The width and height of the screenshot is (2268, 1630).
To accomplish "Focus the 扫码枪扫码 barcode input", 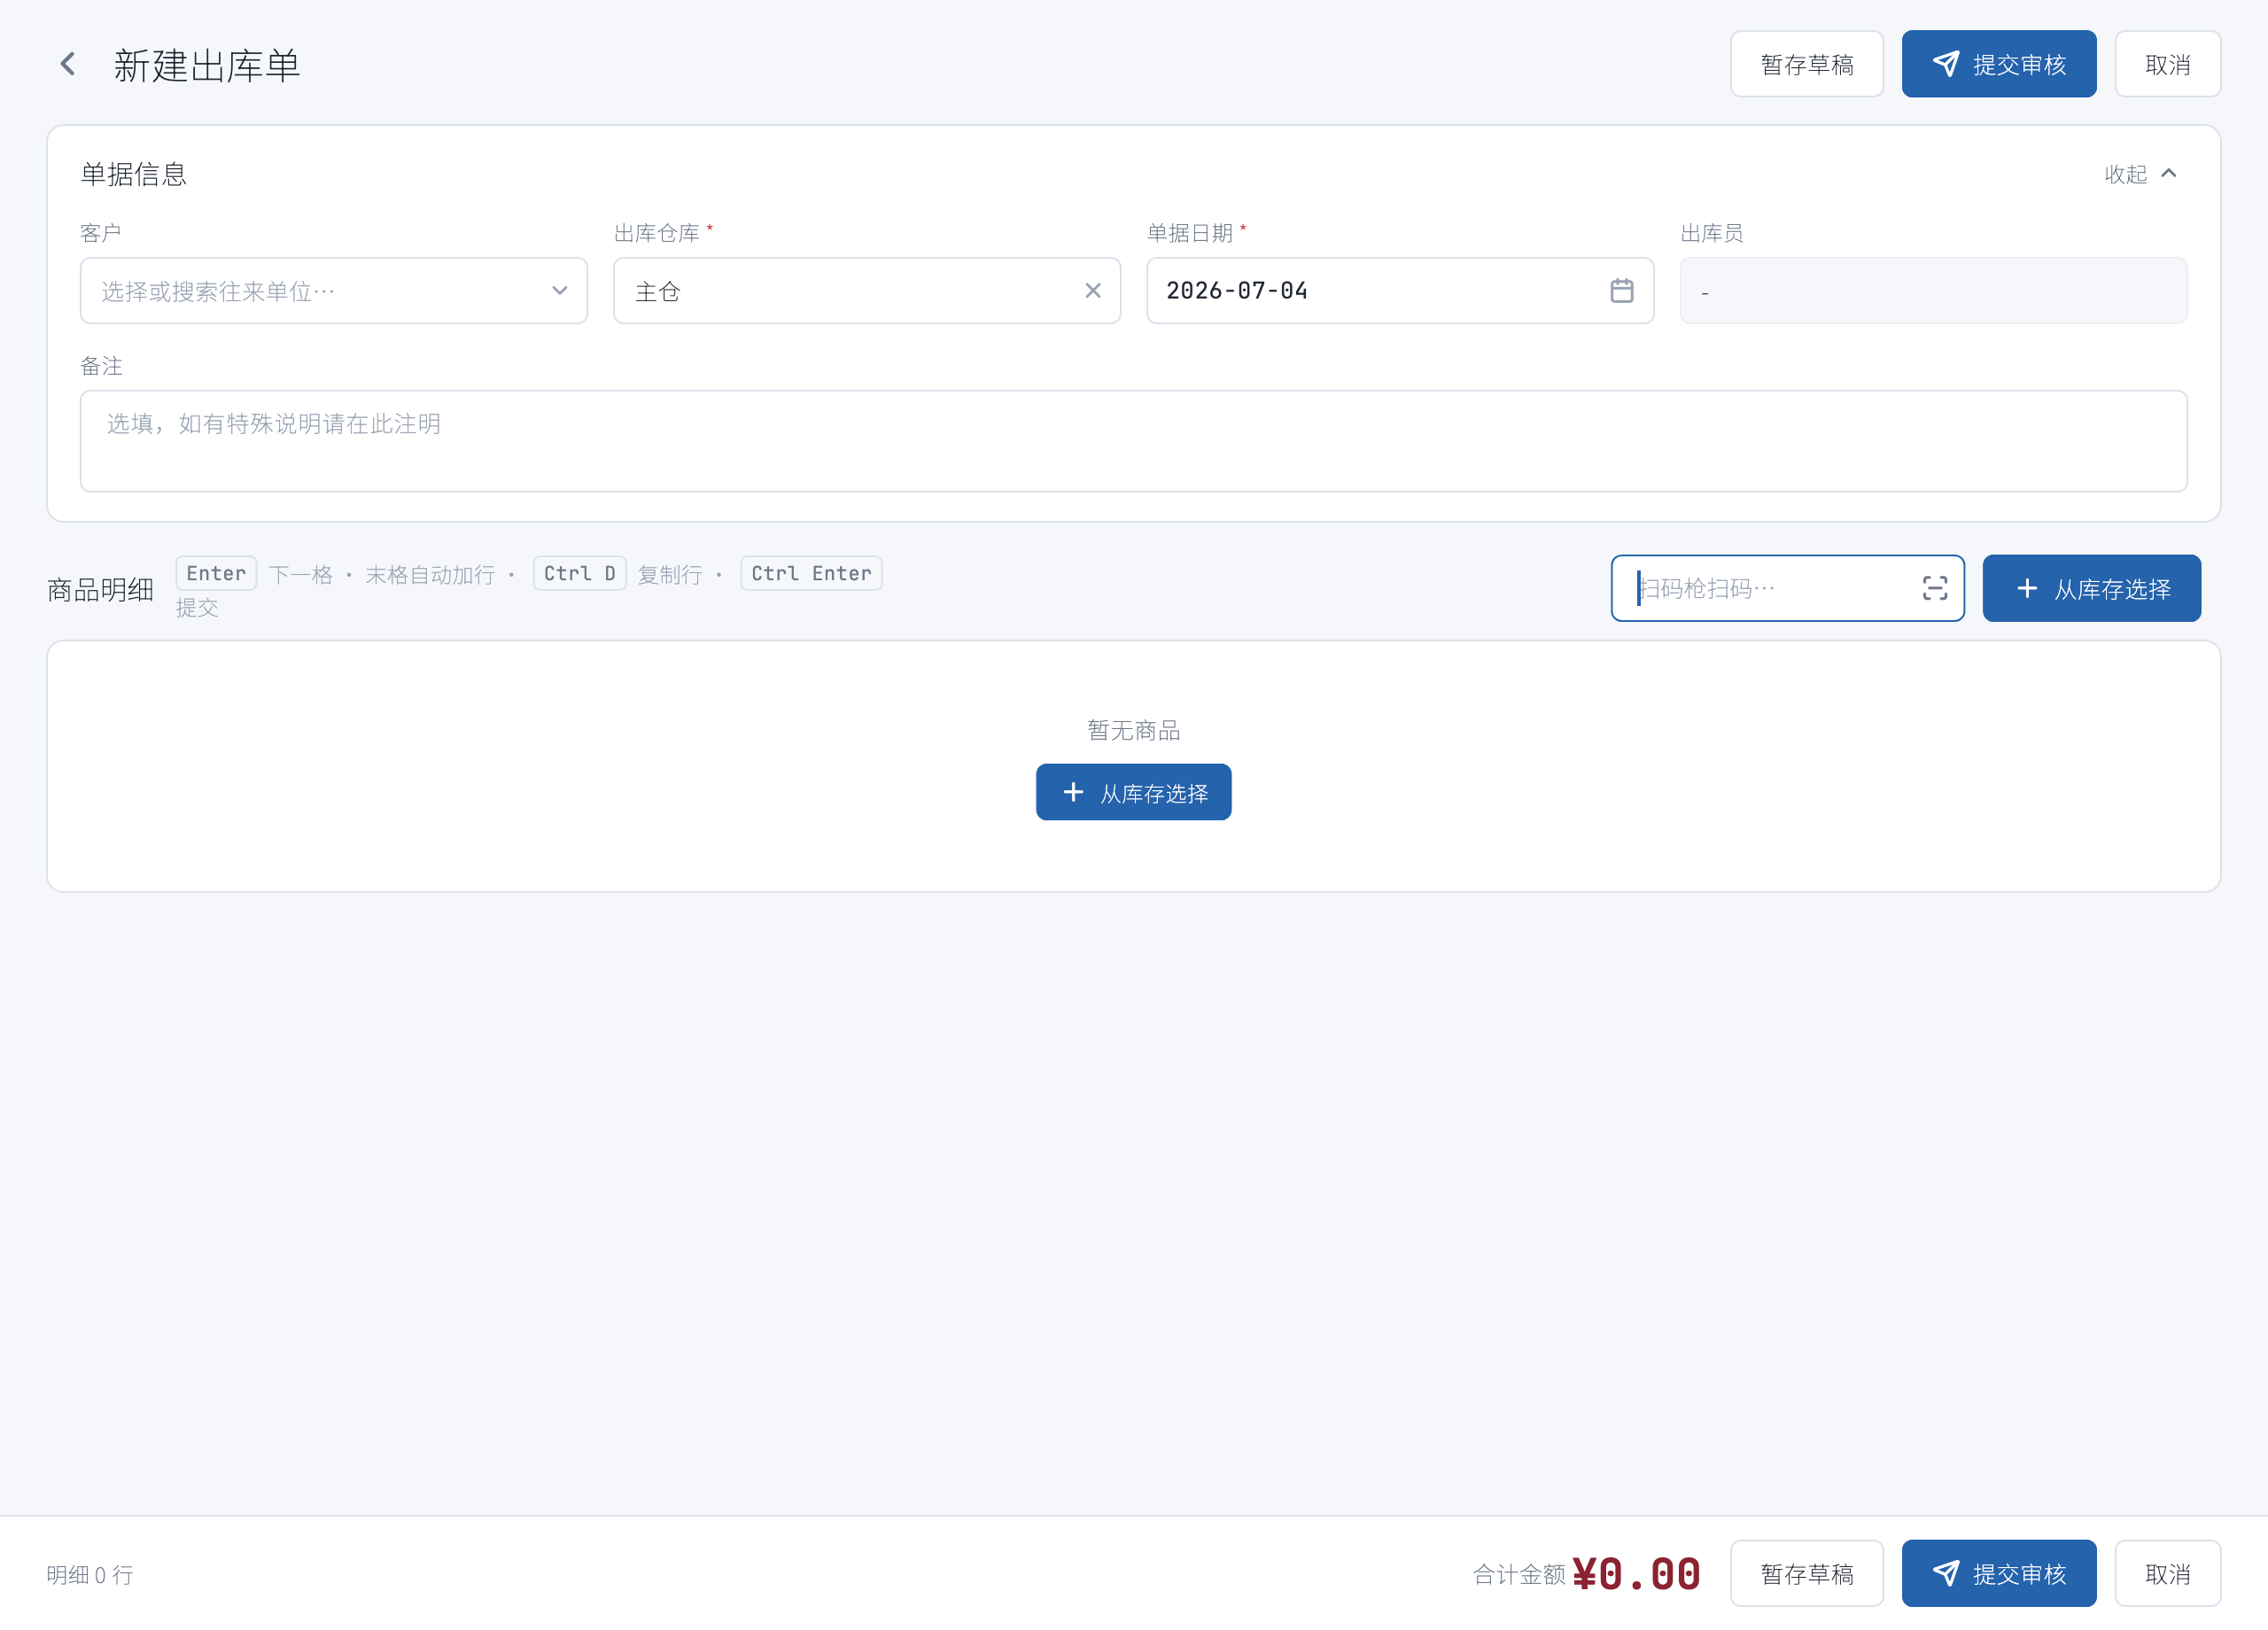I will point(1787,588).
